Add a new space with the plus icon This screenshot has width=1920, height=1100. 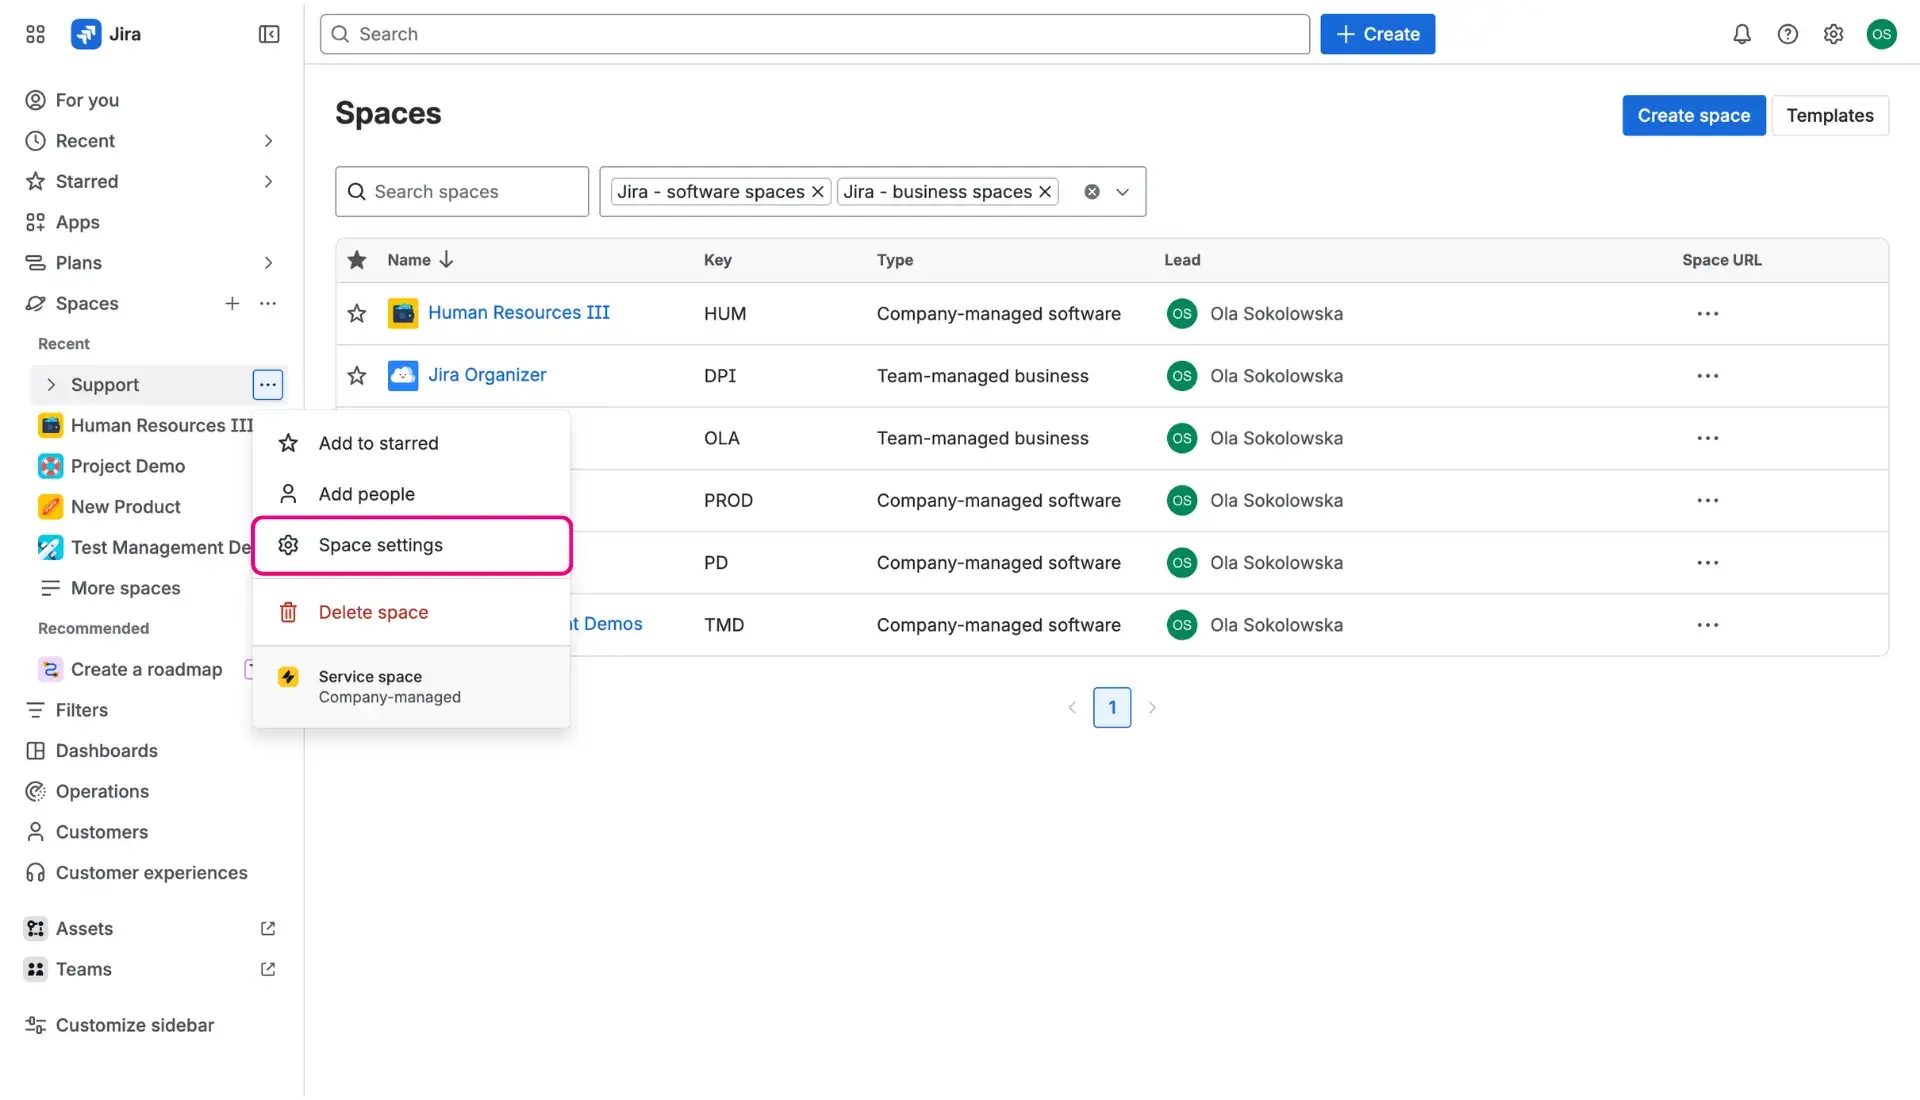[x=232, y=303]
